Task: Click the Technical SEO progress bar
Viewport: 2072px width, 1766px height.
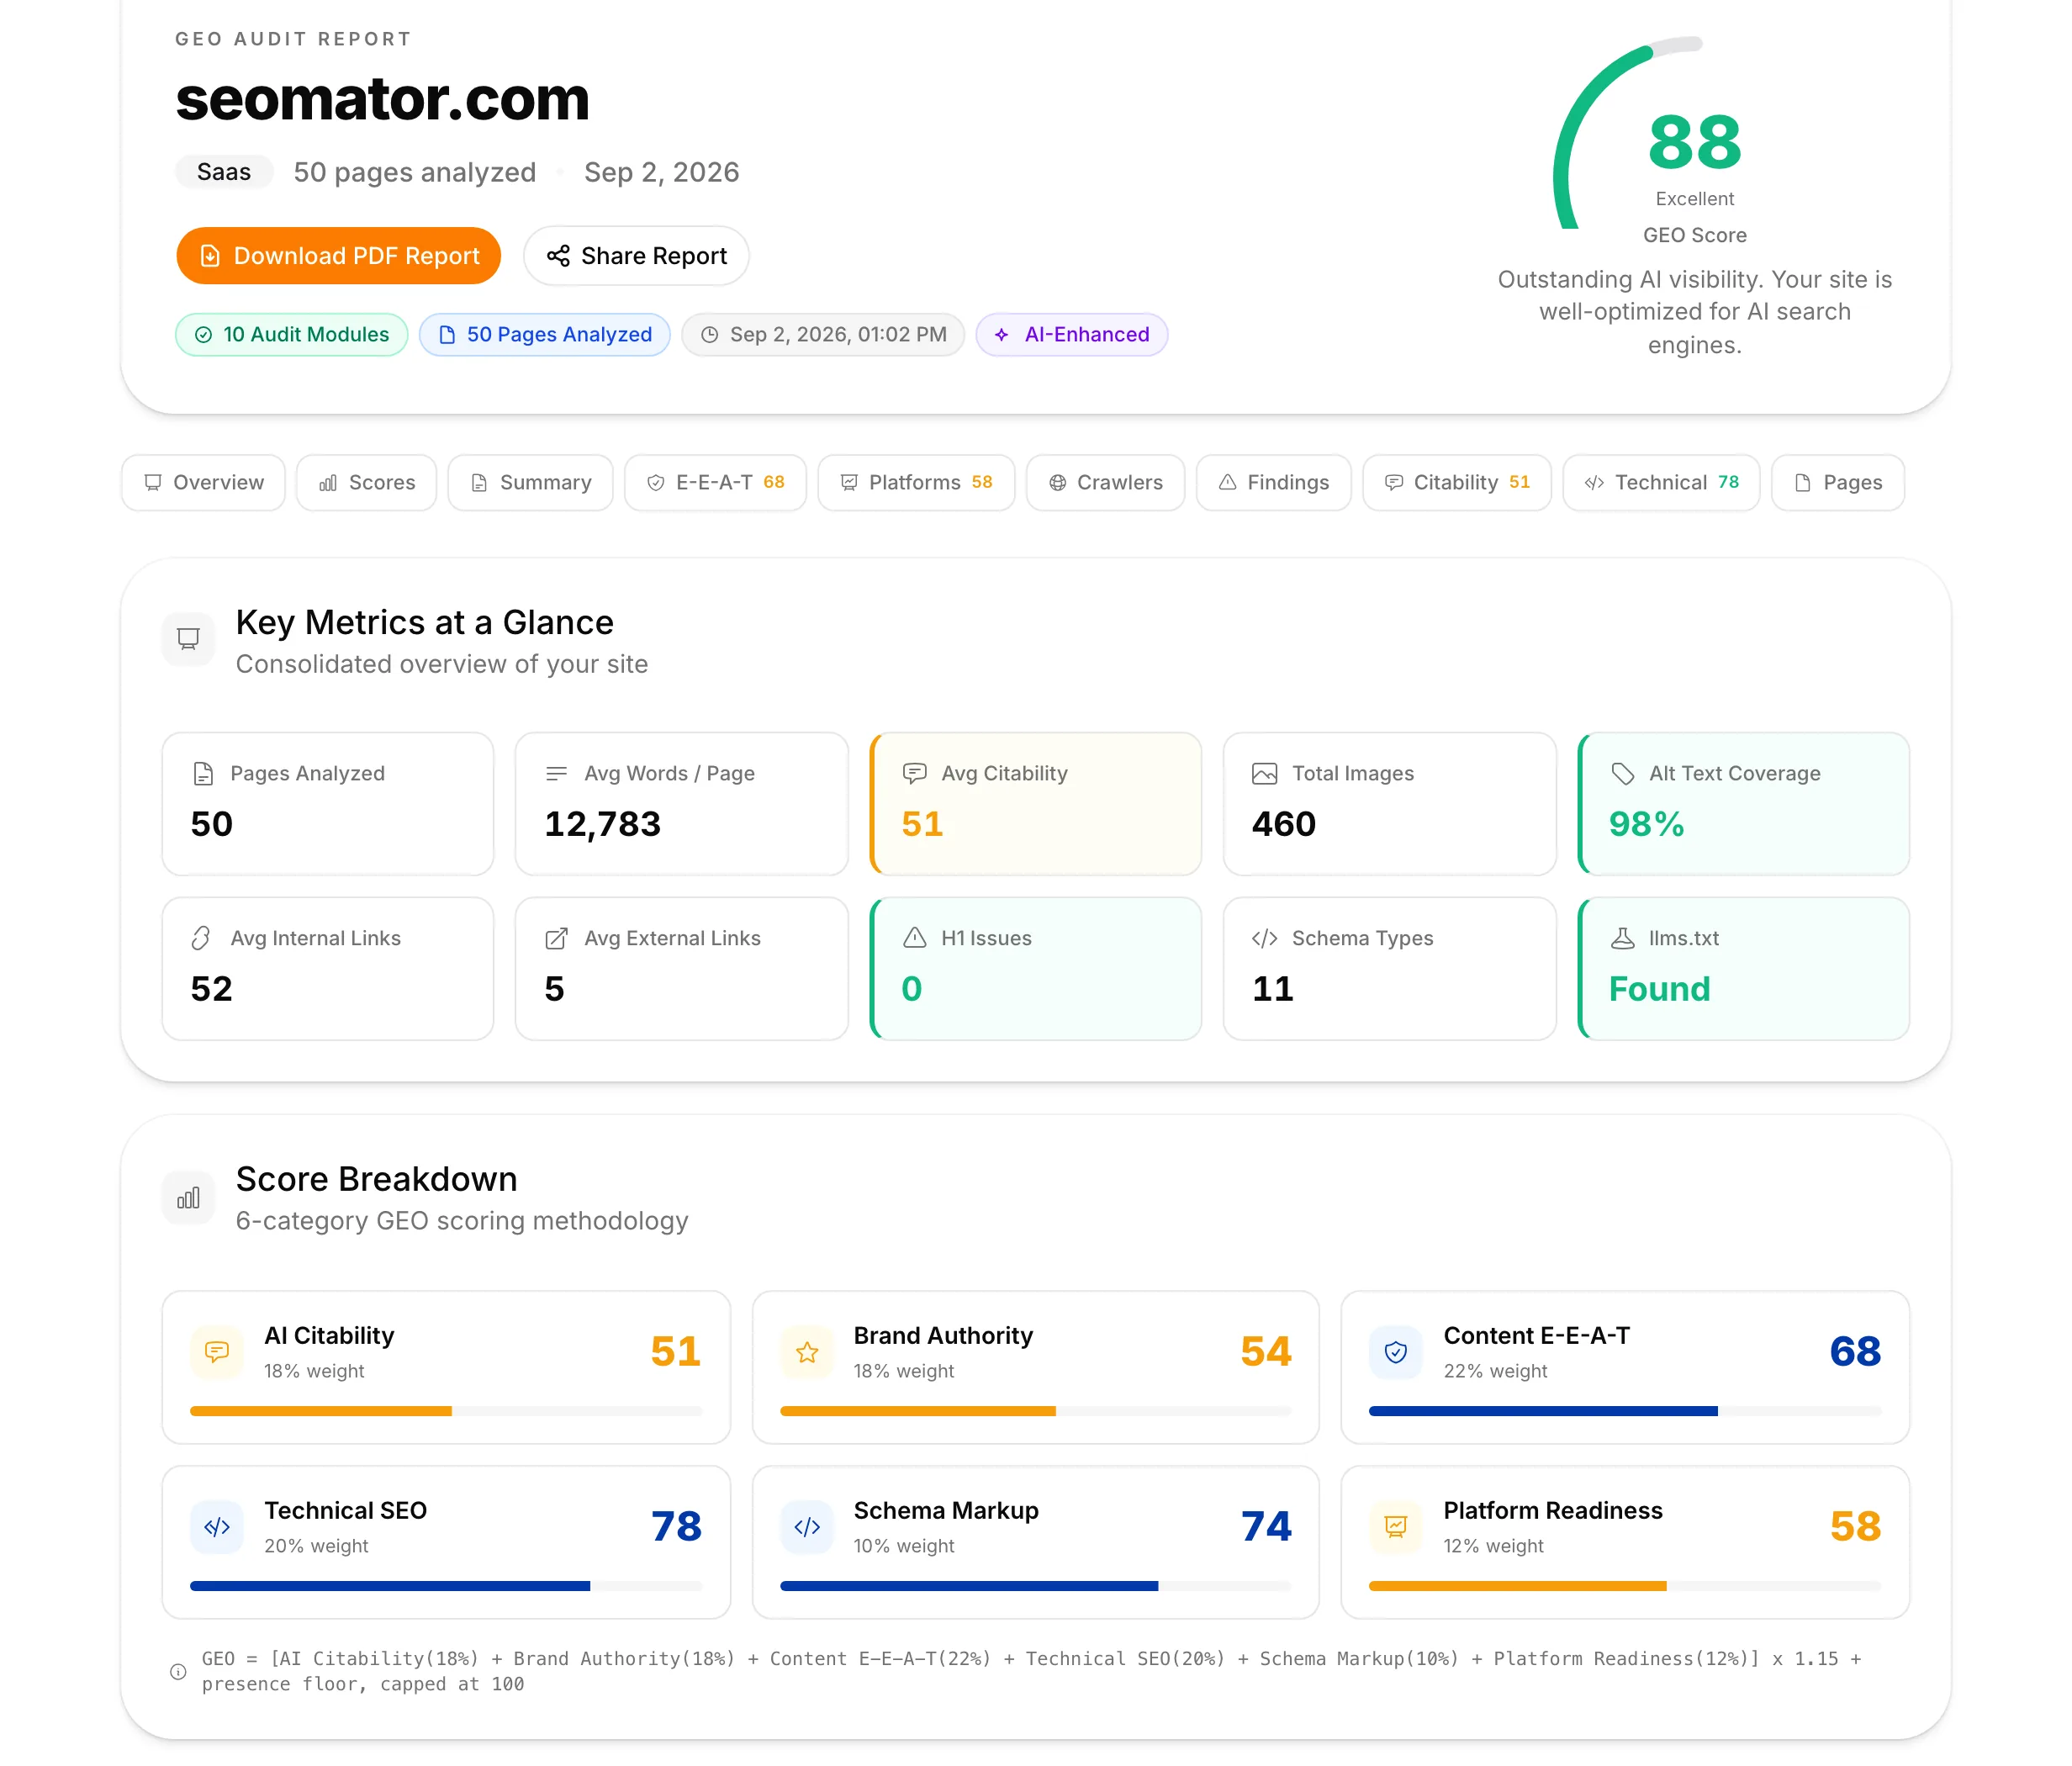Action: [446, 1586]
